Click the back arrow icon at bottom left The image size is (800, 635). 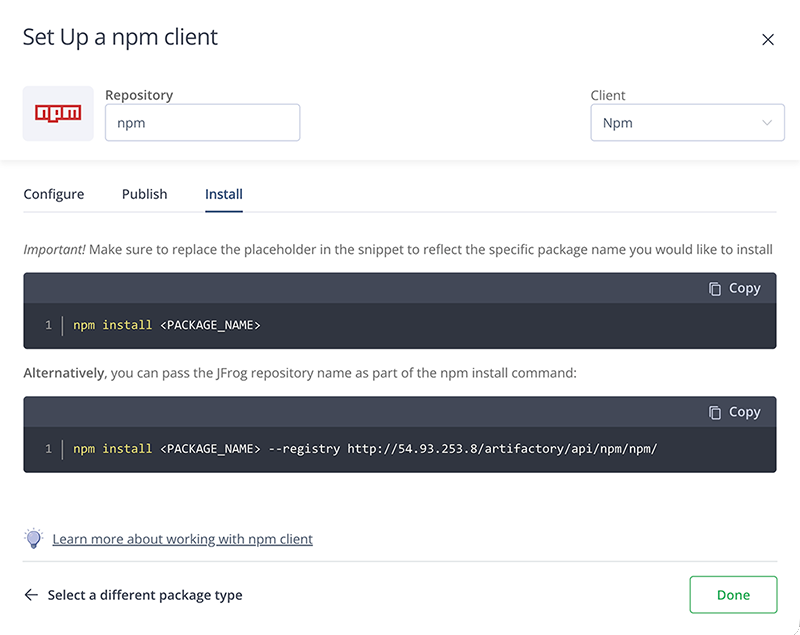coord(31,595)
